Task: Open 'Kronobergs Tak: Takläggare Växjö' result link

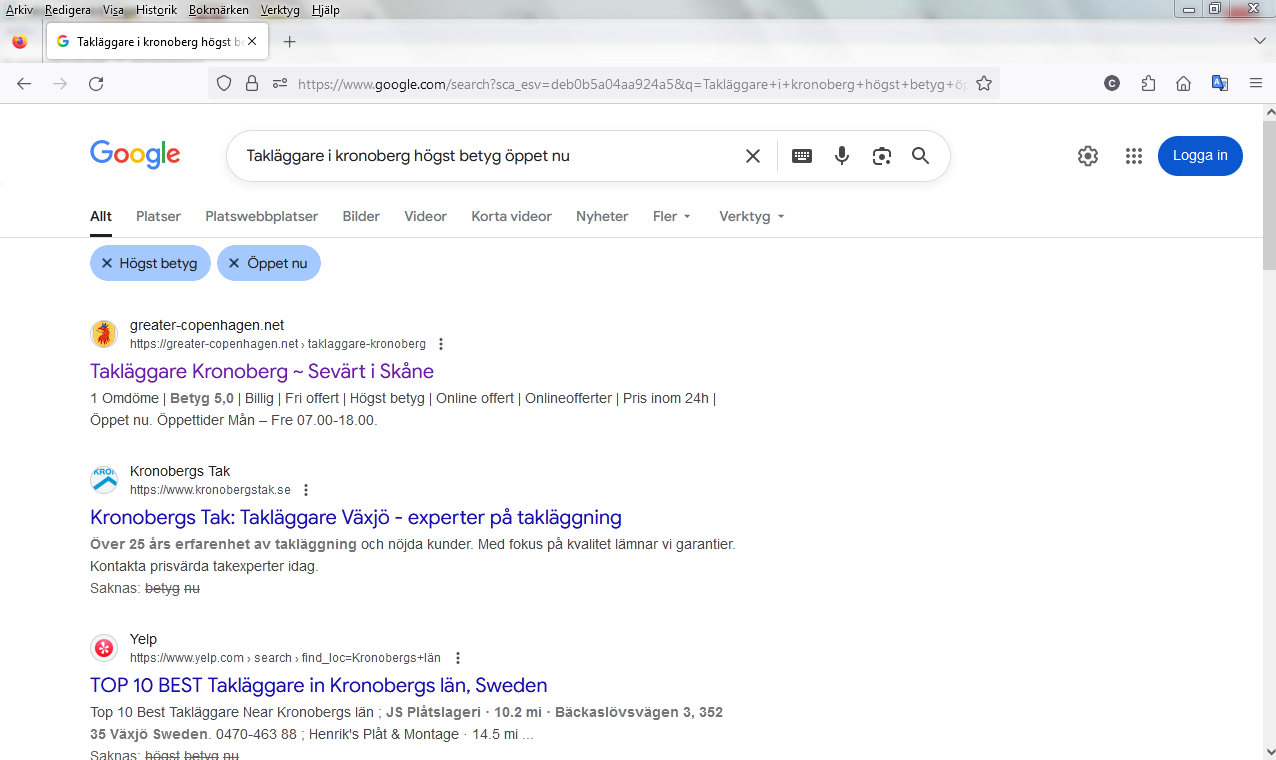Action: (355, 517)
